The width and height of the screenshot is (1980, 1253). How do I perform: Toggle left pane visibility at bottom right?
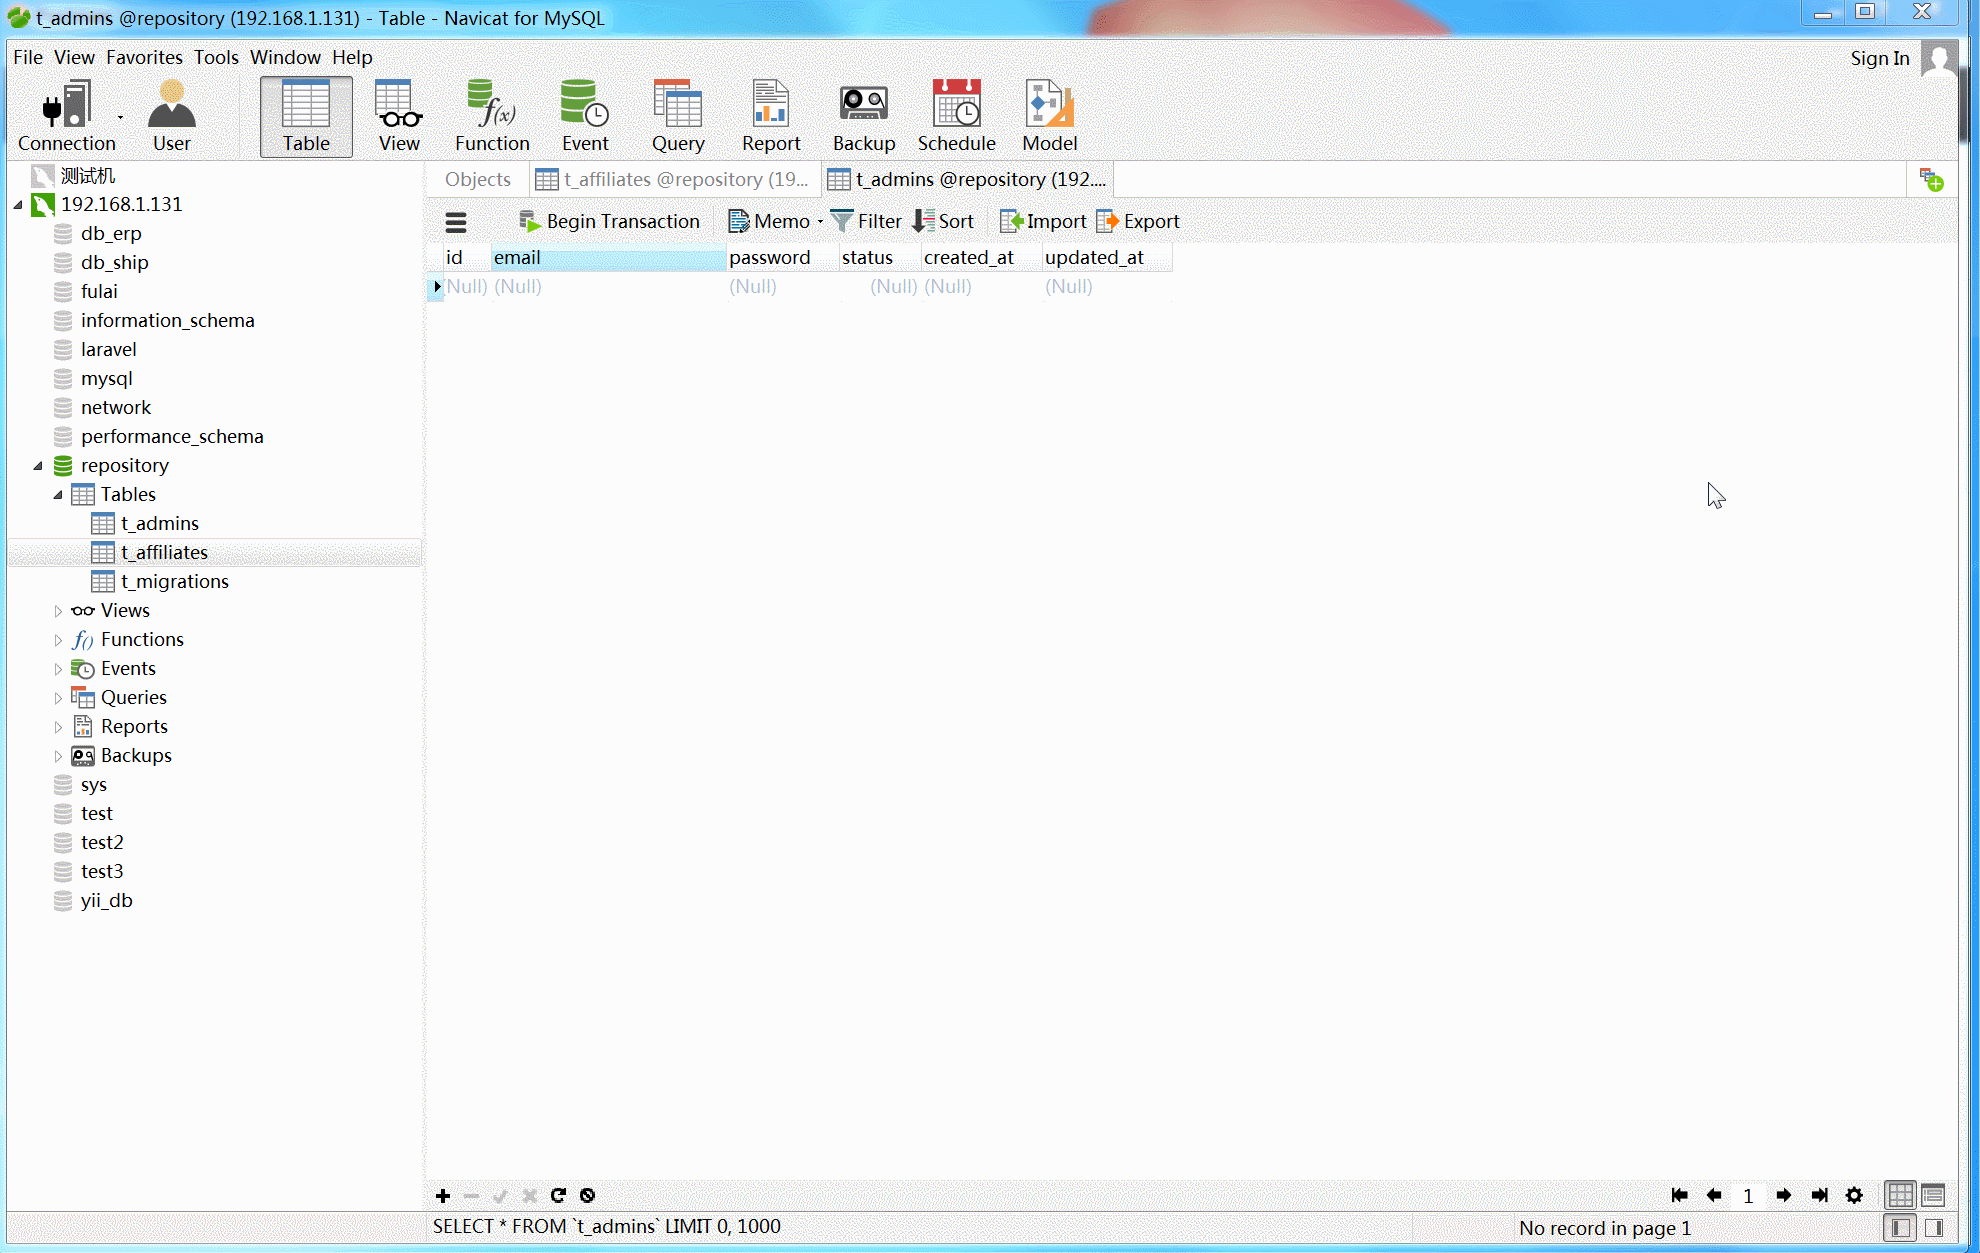pyautogui.click(x=1901, y=1227)
